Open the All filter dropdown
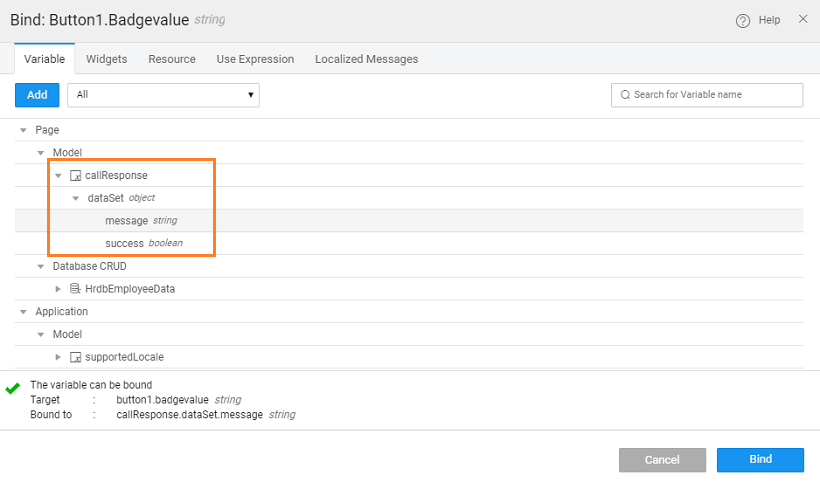The height and width of the screenshot is (489, 820). pos(163,95)
